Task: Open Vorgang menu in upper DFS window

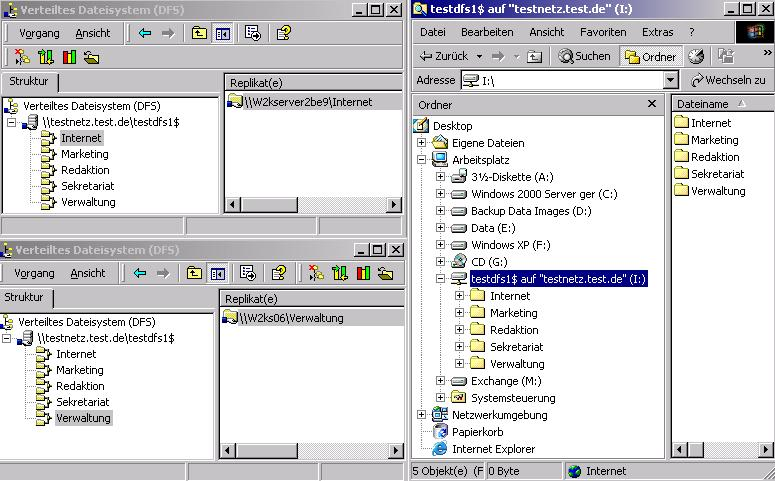Action: (x=39, y=33)
